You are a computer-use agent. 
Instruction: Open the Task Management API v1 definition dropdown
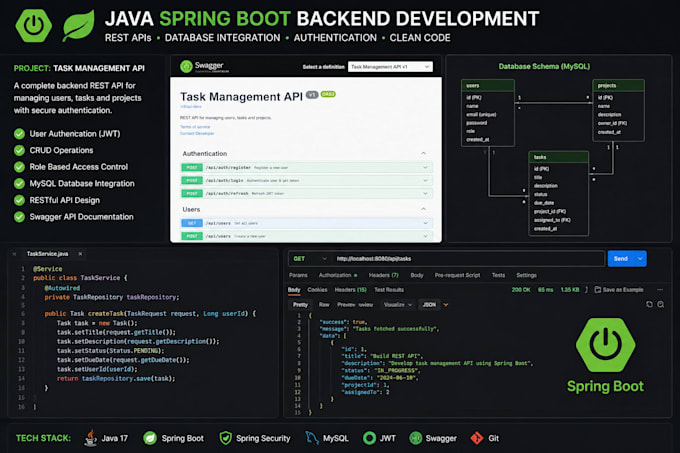(x=390, y=67)
